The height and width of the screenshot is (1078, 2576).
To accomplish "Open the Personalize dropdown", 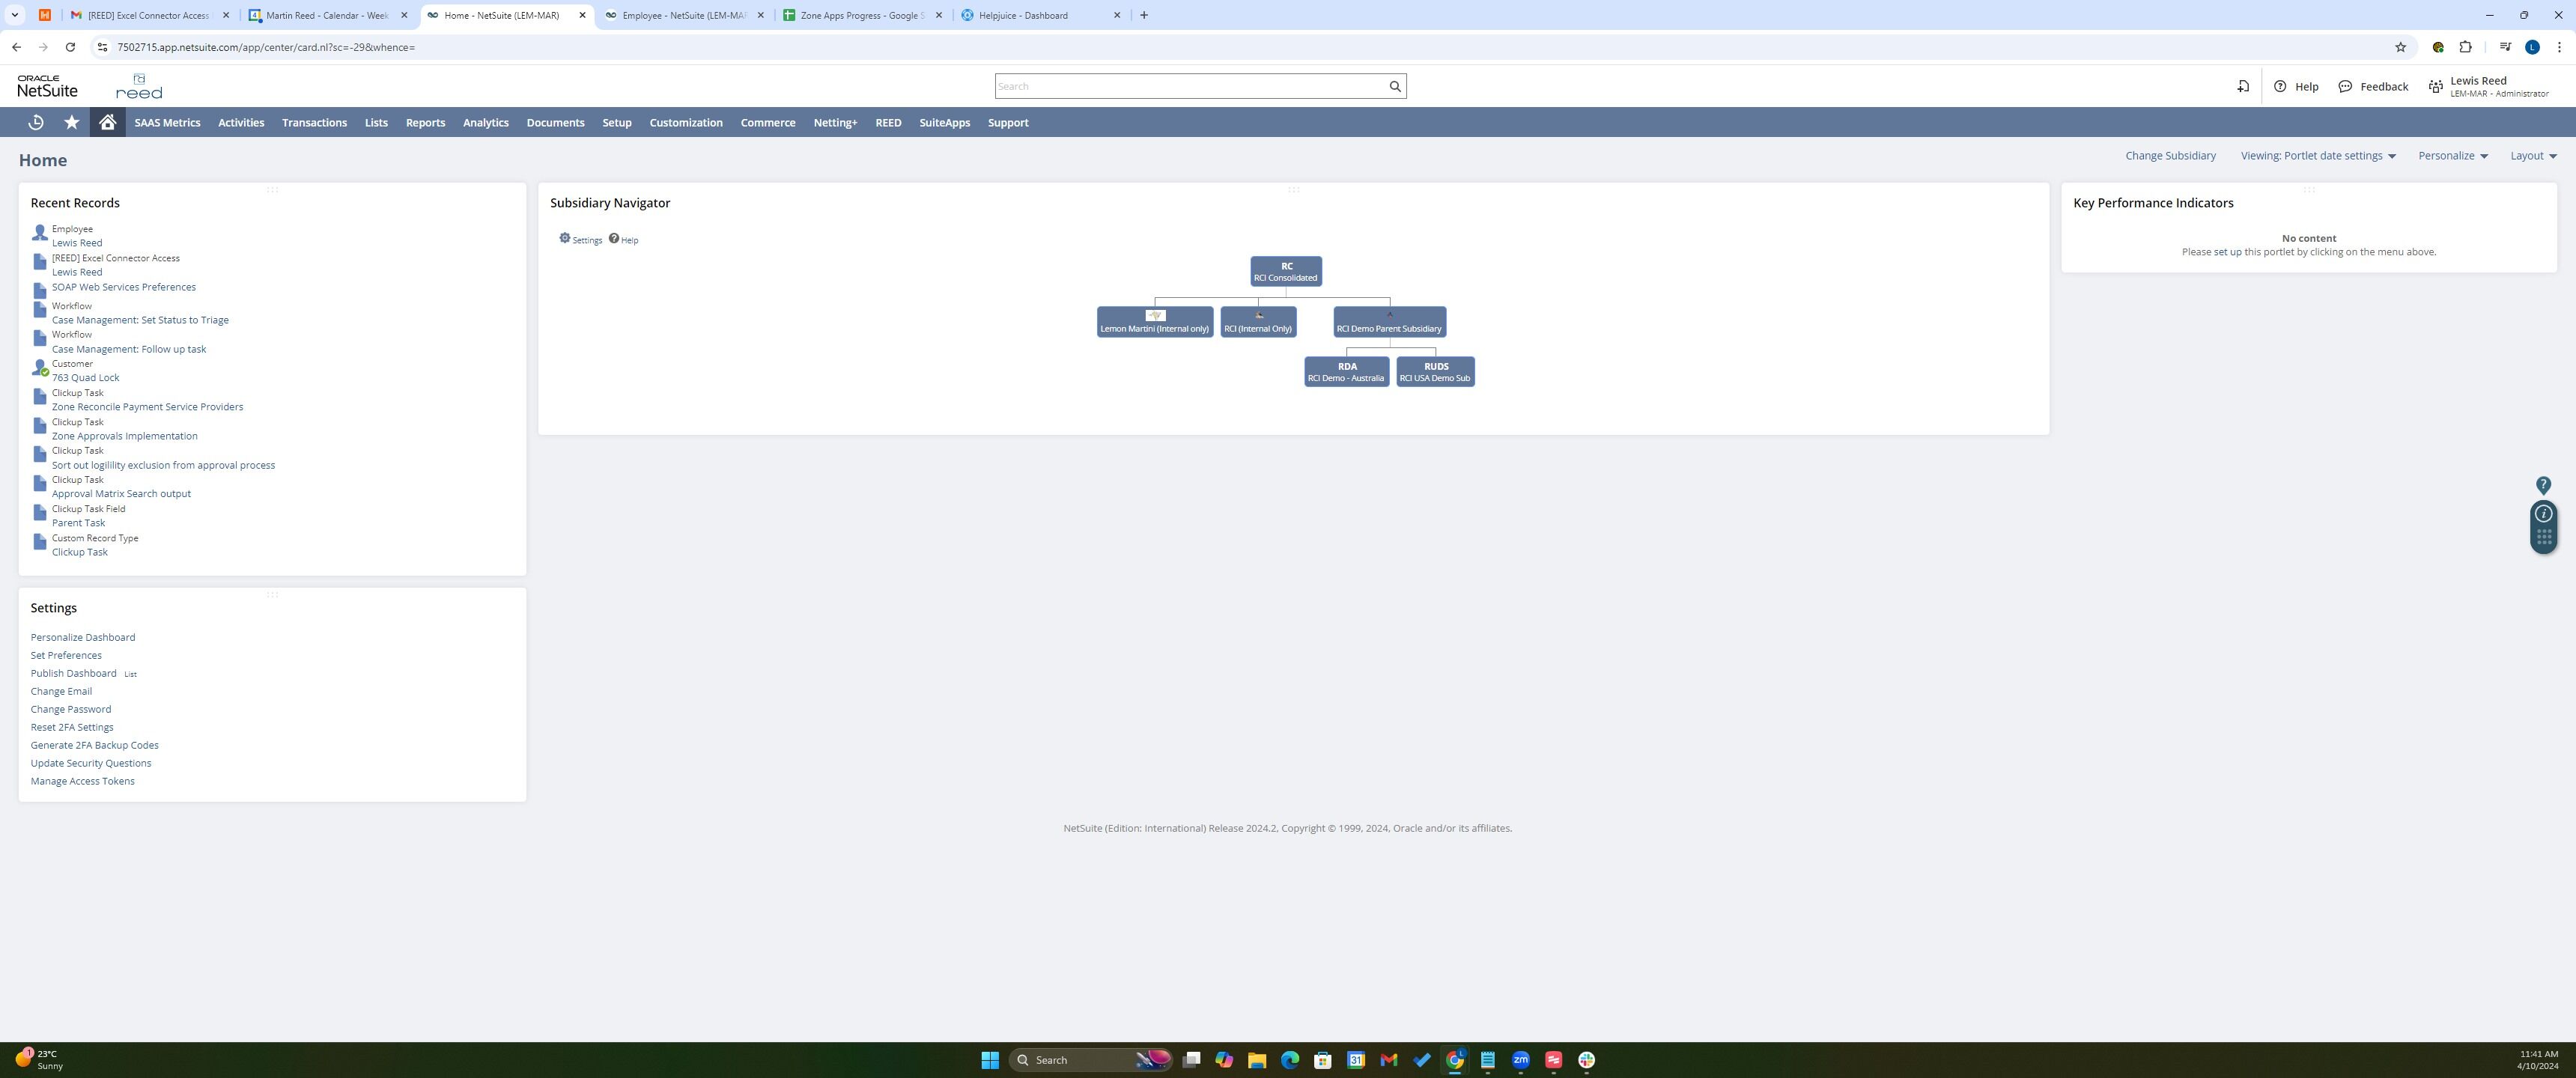I will tap(2452, 156).
